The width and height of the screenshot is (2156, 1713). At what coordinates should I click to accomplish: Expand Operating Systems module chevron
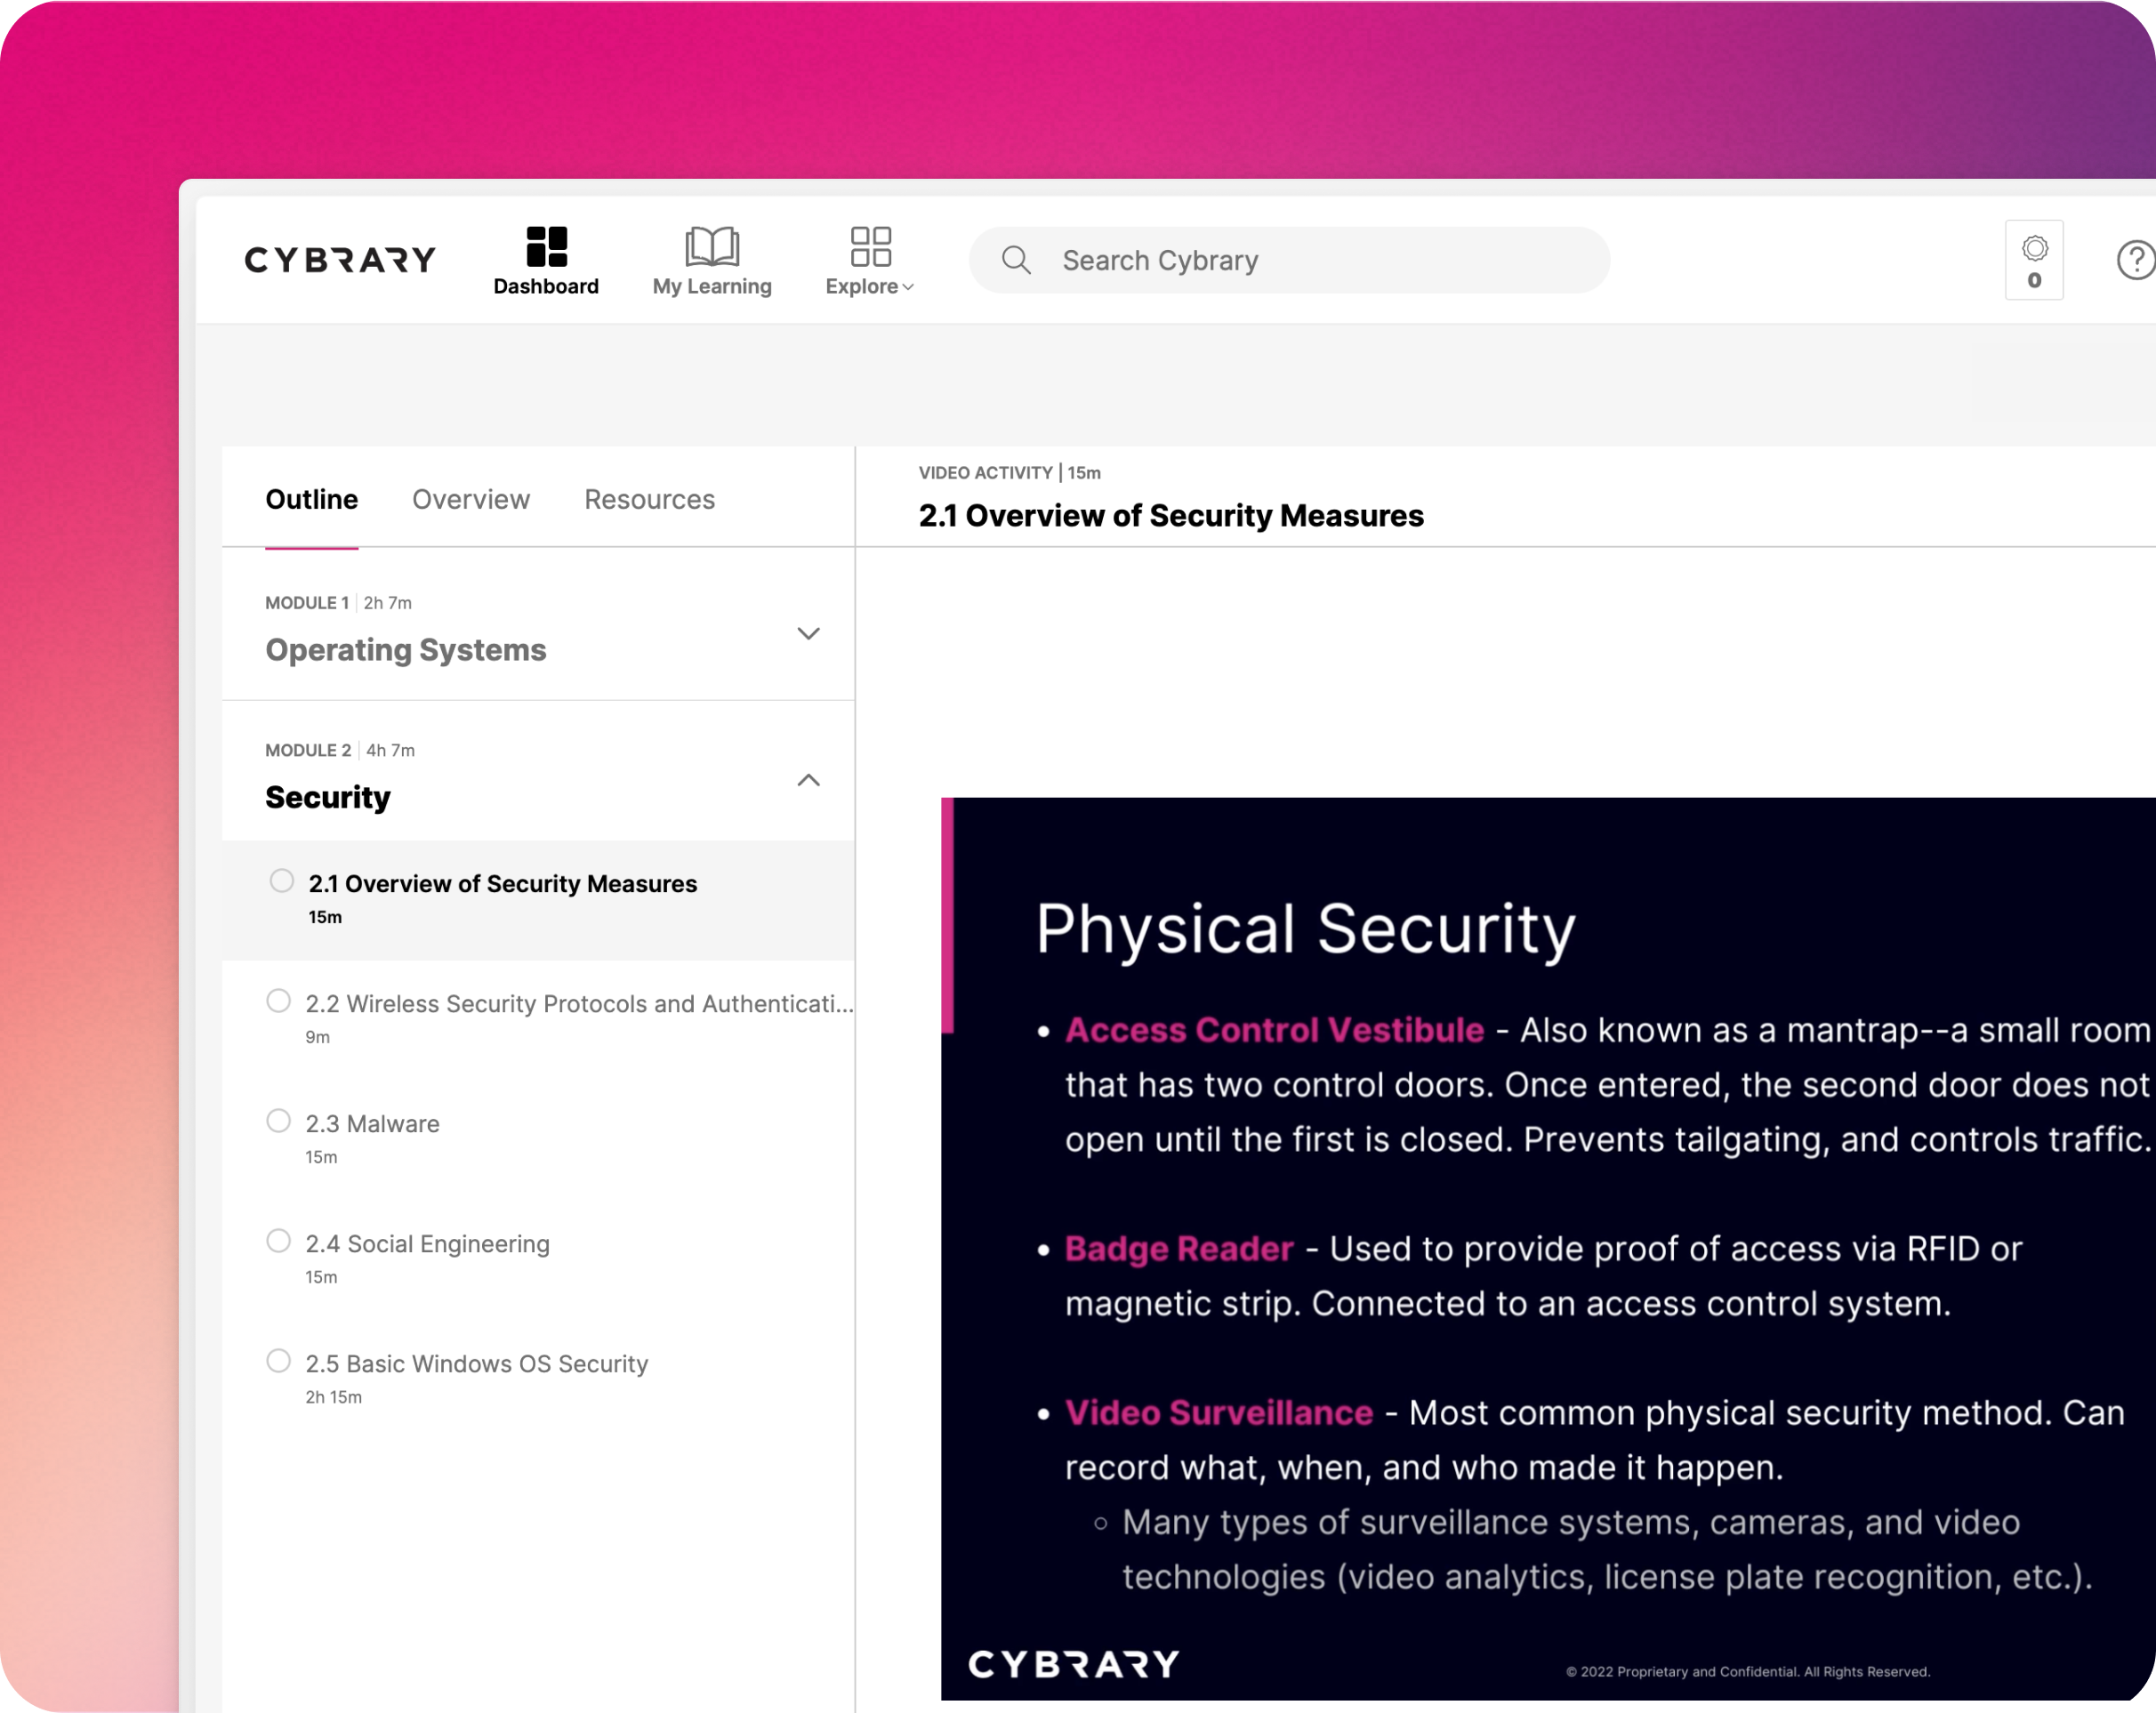(808, 633)
